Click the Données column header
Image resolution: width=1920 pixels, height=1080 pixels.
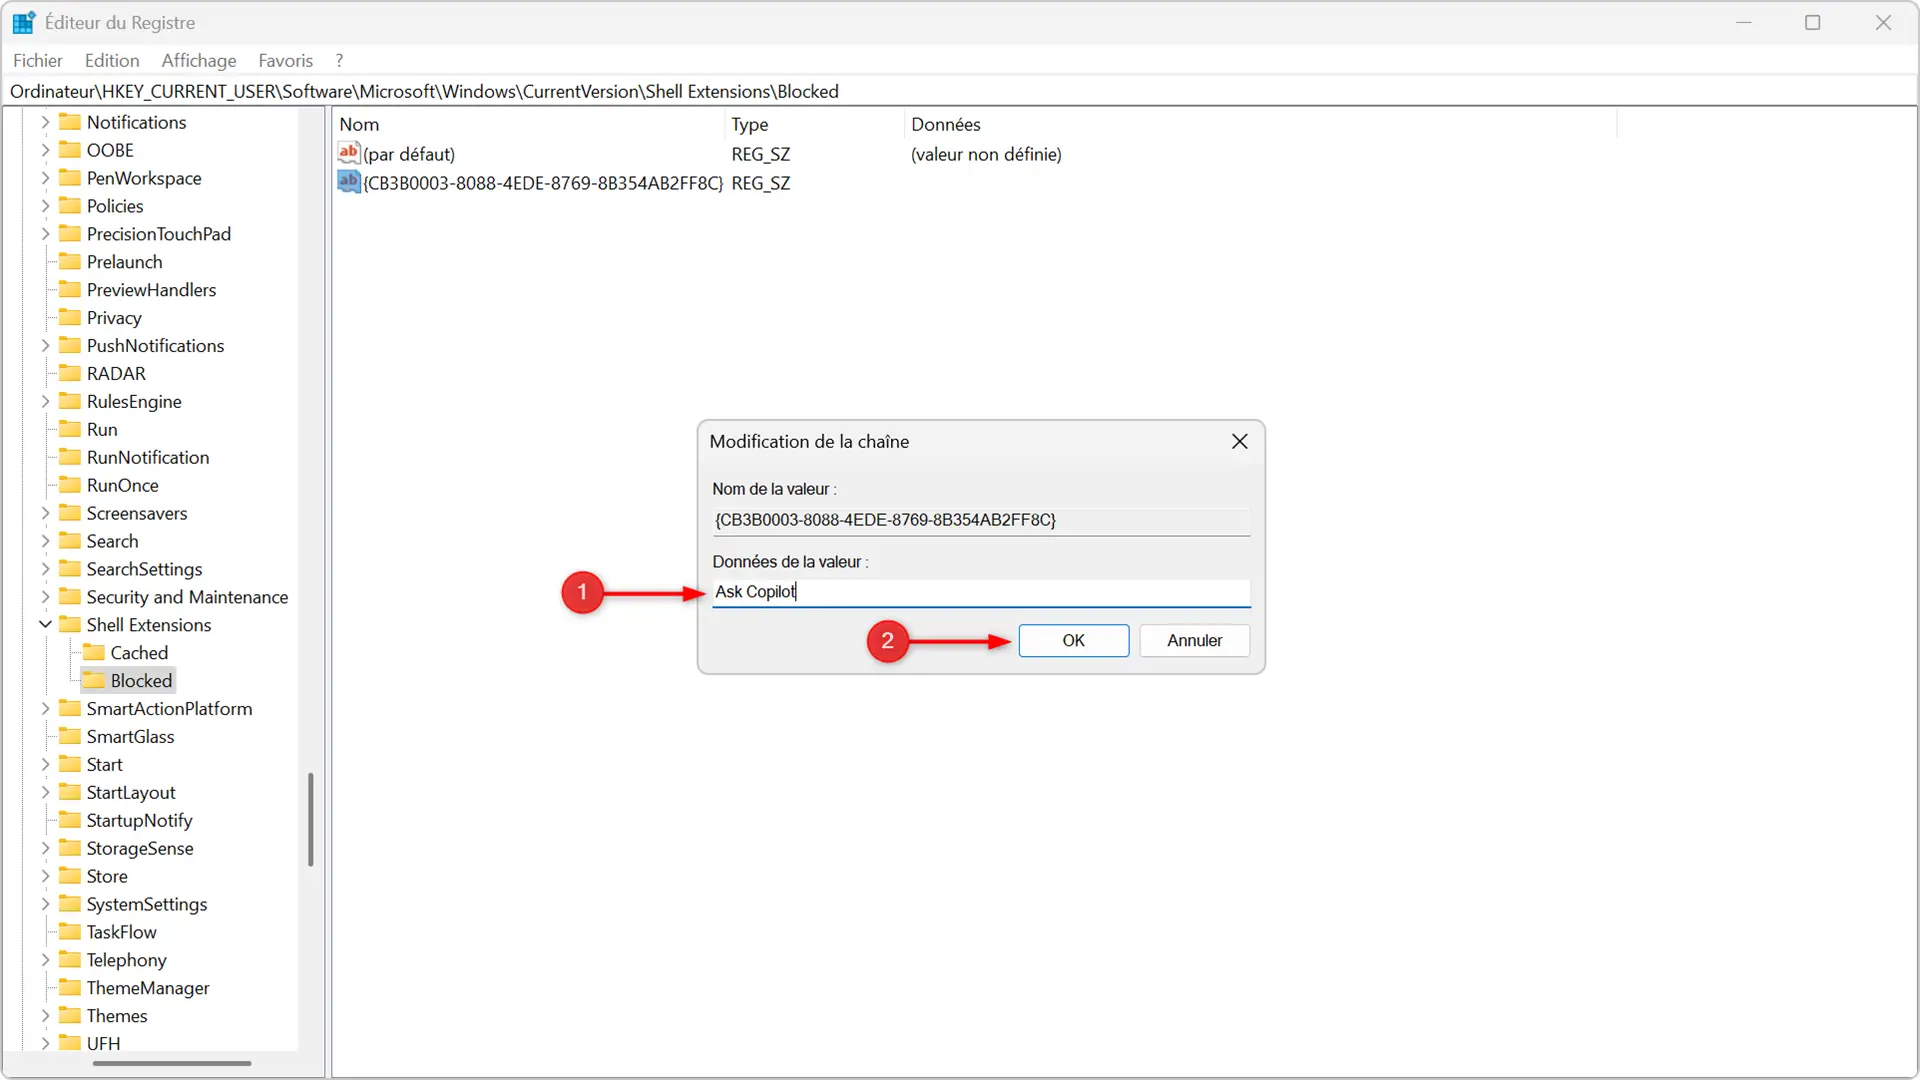(1260, 124)
